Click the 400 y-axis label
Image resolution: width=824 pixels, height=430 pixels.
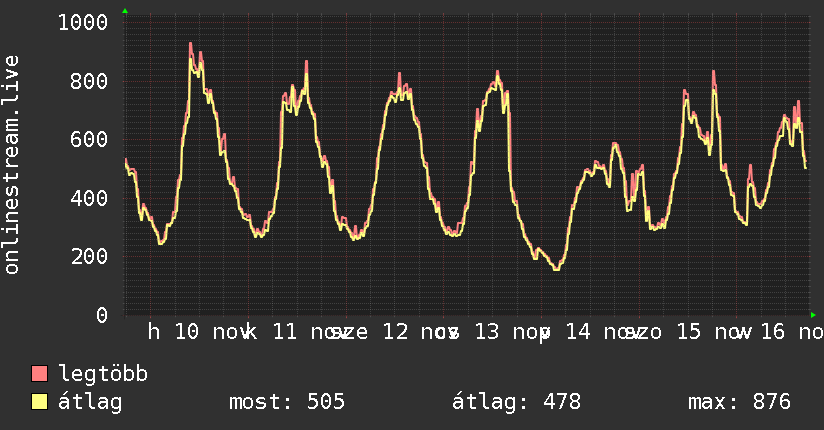pos(89,198)
